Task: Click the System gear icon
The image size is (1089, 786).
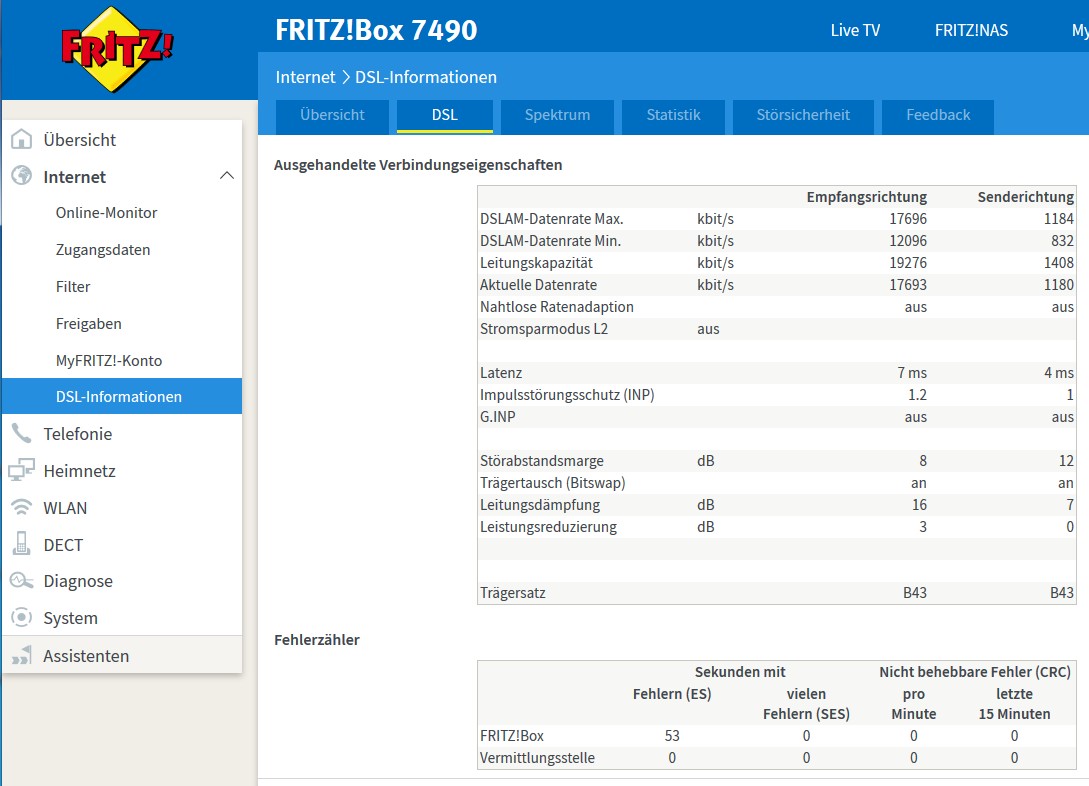Action: pyautogui.click(x=22, y=617)
